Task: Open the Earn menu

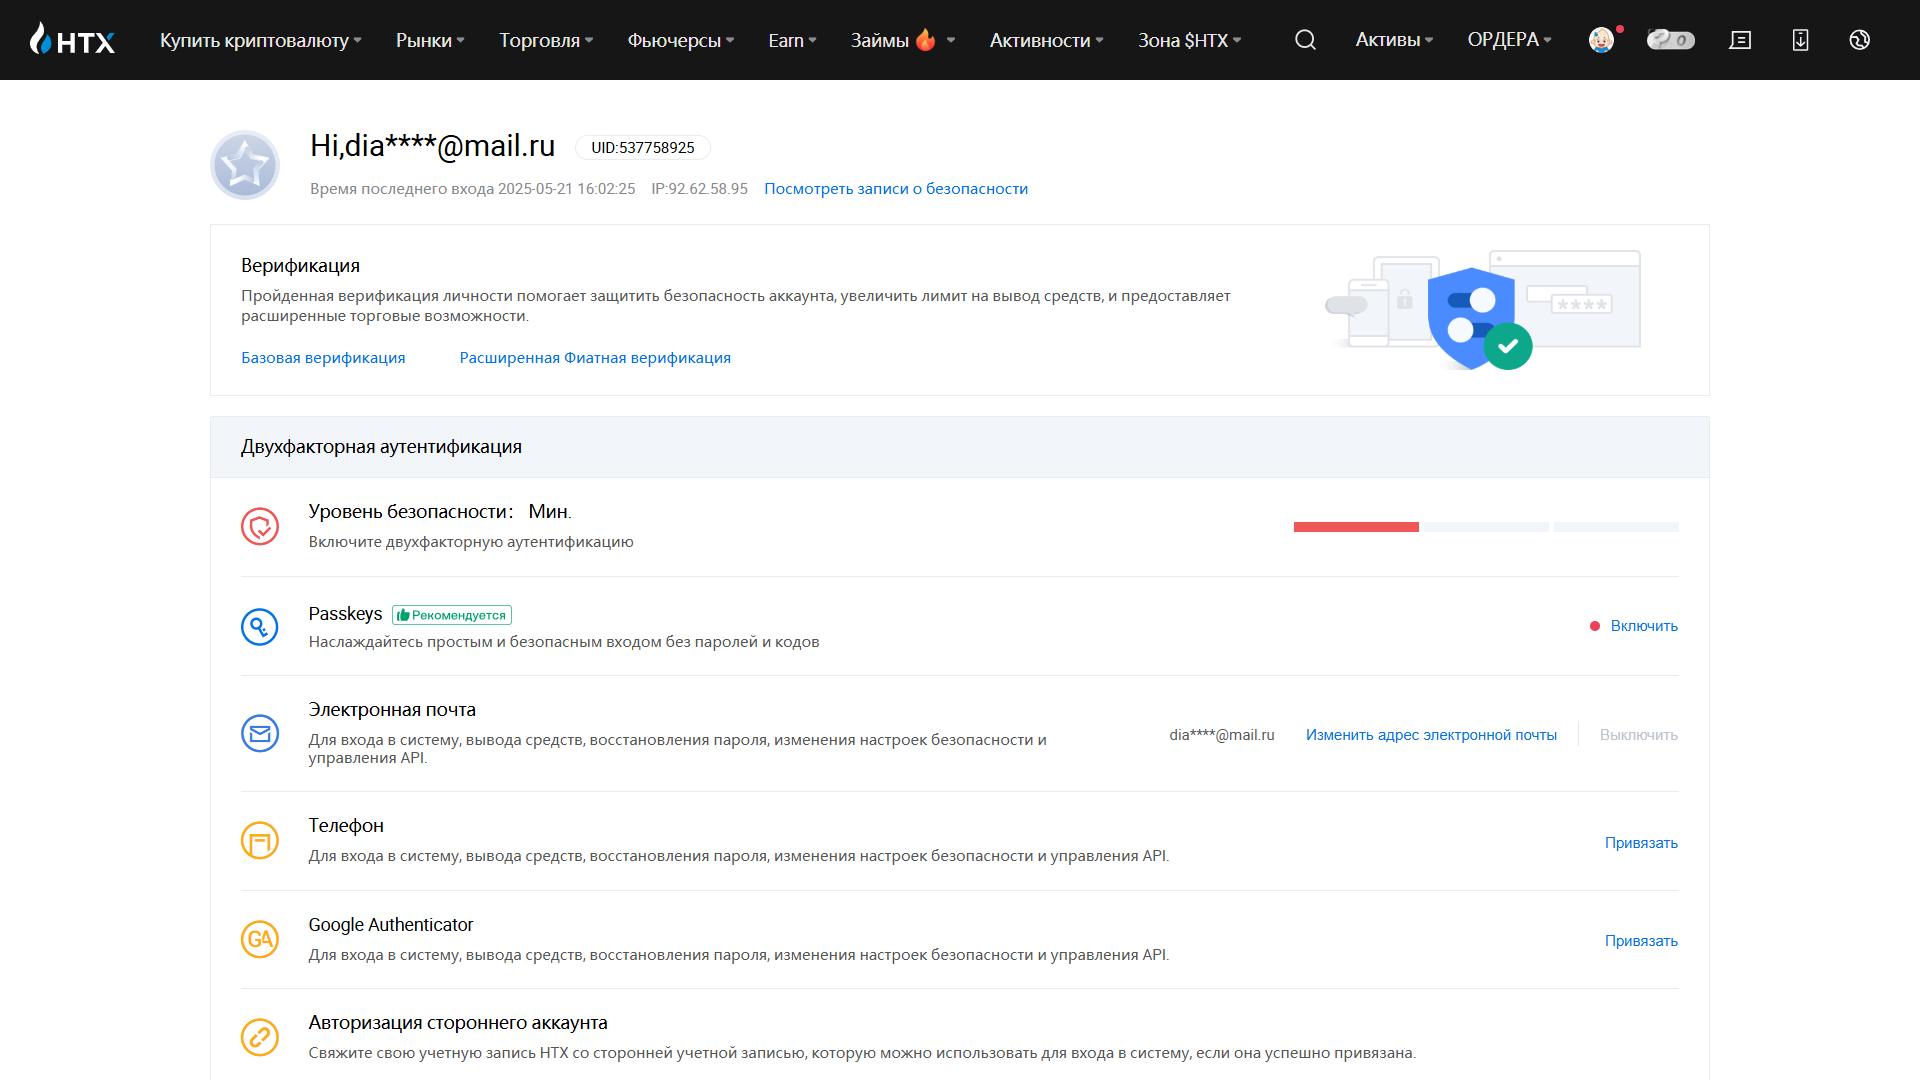Action: point(792,40)
